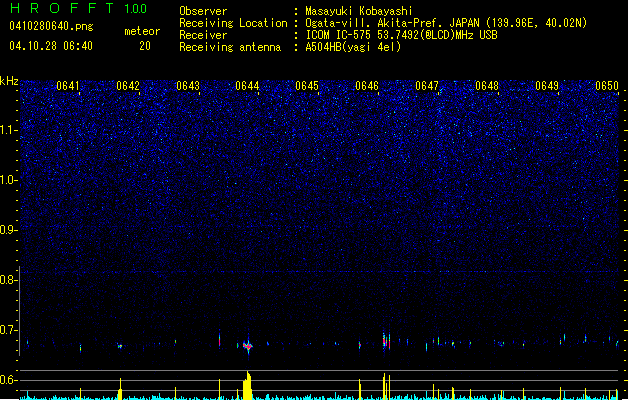The image size is (629, 400).
Task: Click the Receiving Location label
Action: 233,23
